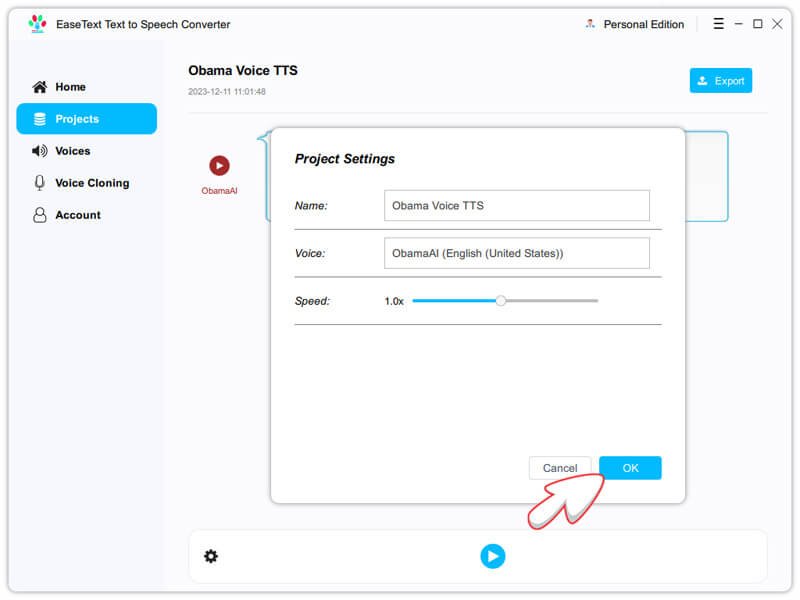Open settings with the gear icon
Image resolution: width=800 pixels, height=600 pixels.
coord(211,556)
